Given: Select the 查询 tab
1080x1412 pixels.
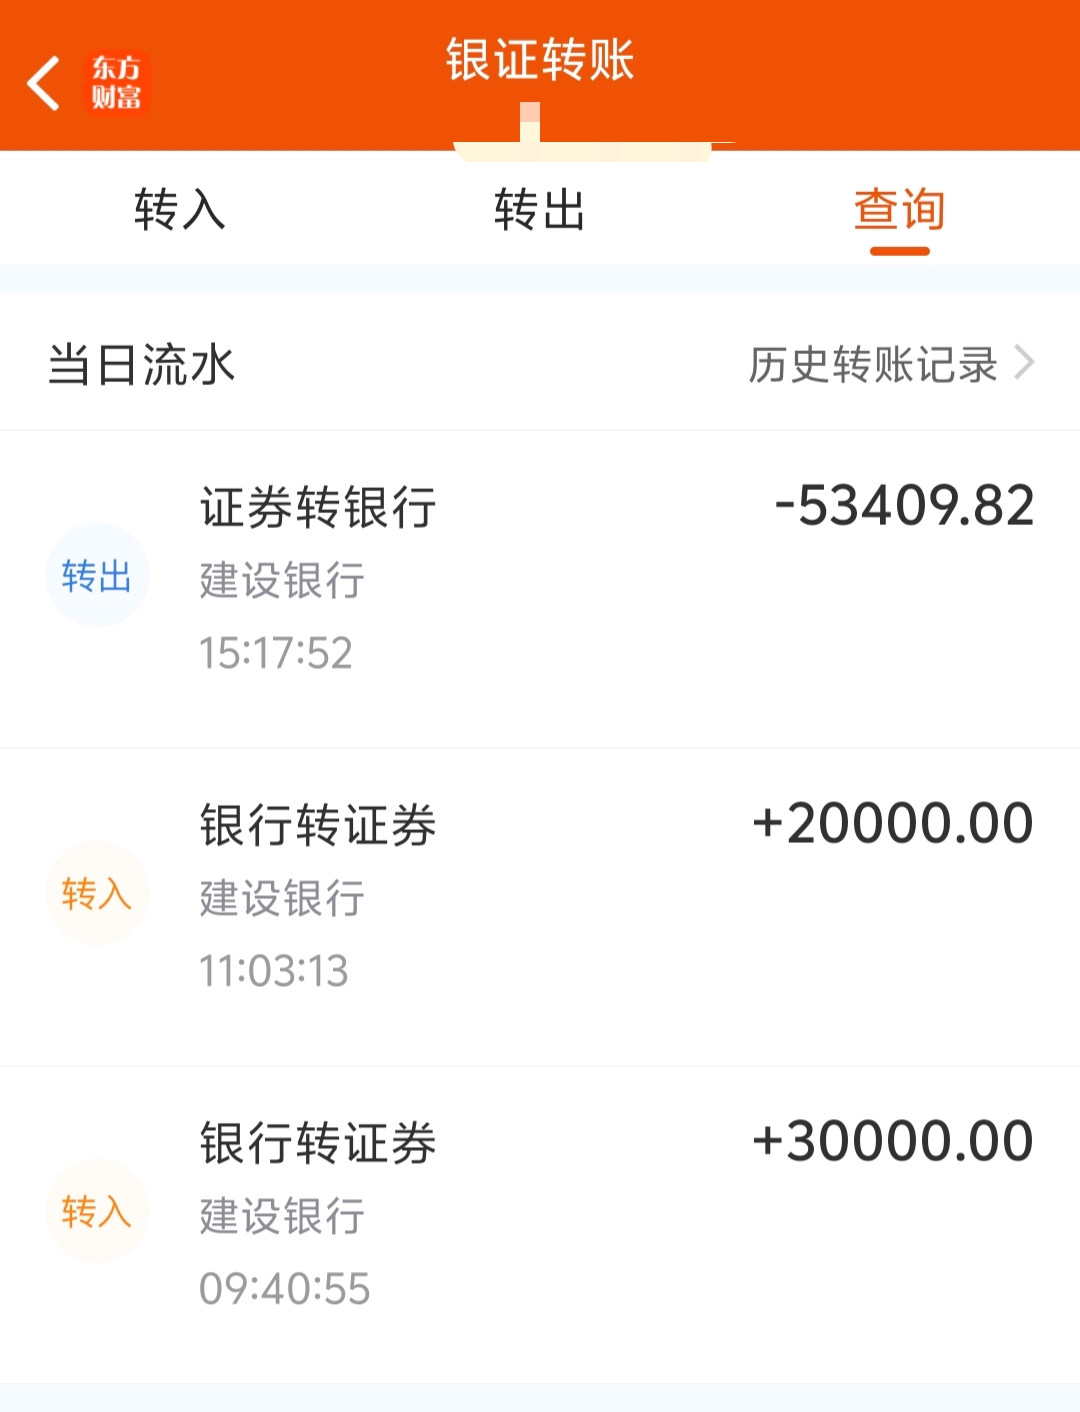Looking at the screenshot, I should point(899,210).
